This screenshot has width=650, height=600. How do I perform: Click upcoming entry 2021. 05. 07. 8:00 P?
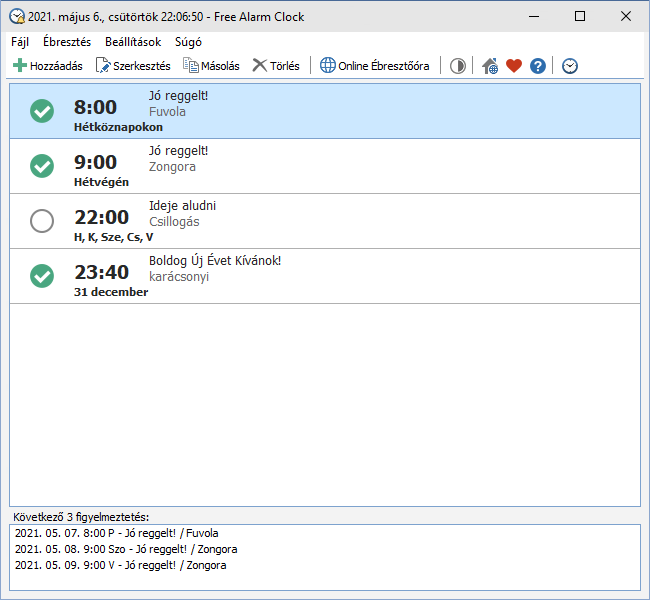coord(116,533)
